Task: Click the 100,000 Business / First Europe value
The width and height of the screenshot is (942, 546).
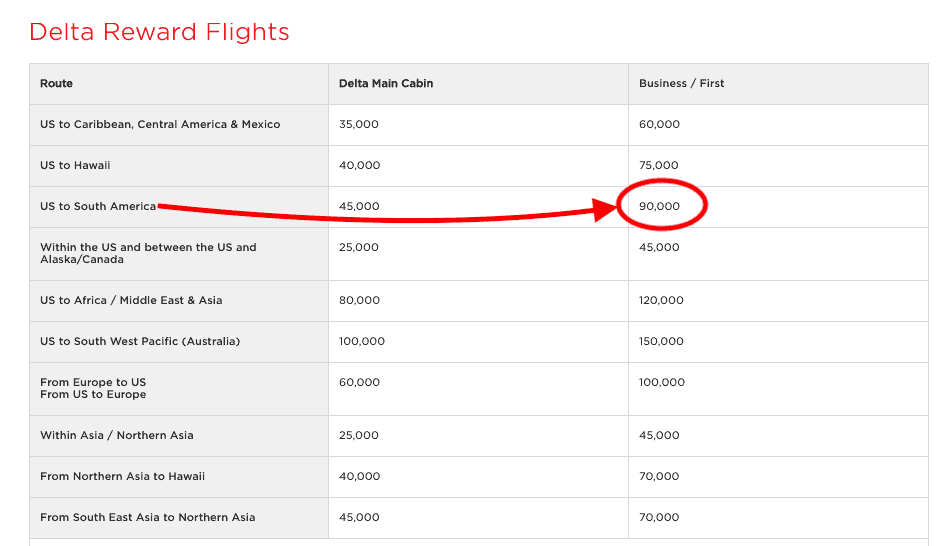Action: (662, 382)
